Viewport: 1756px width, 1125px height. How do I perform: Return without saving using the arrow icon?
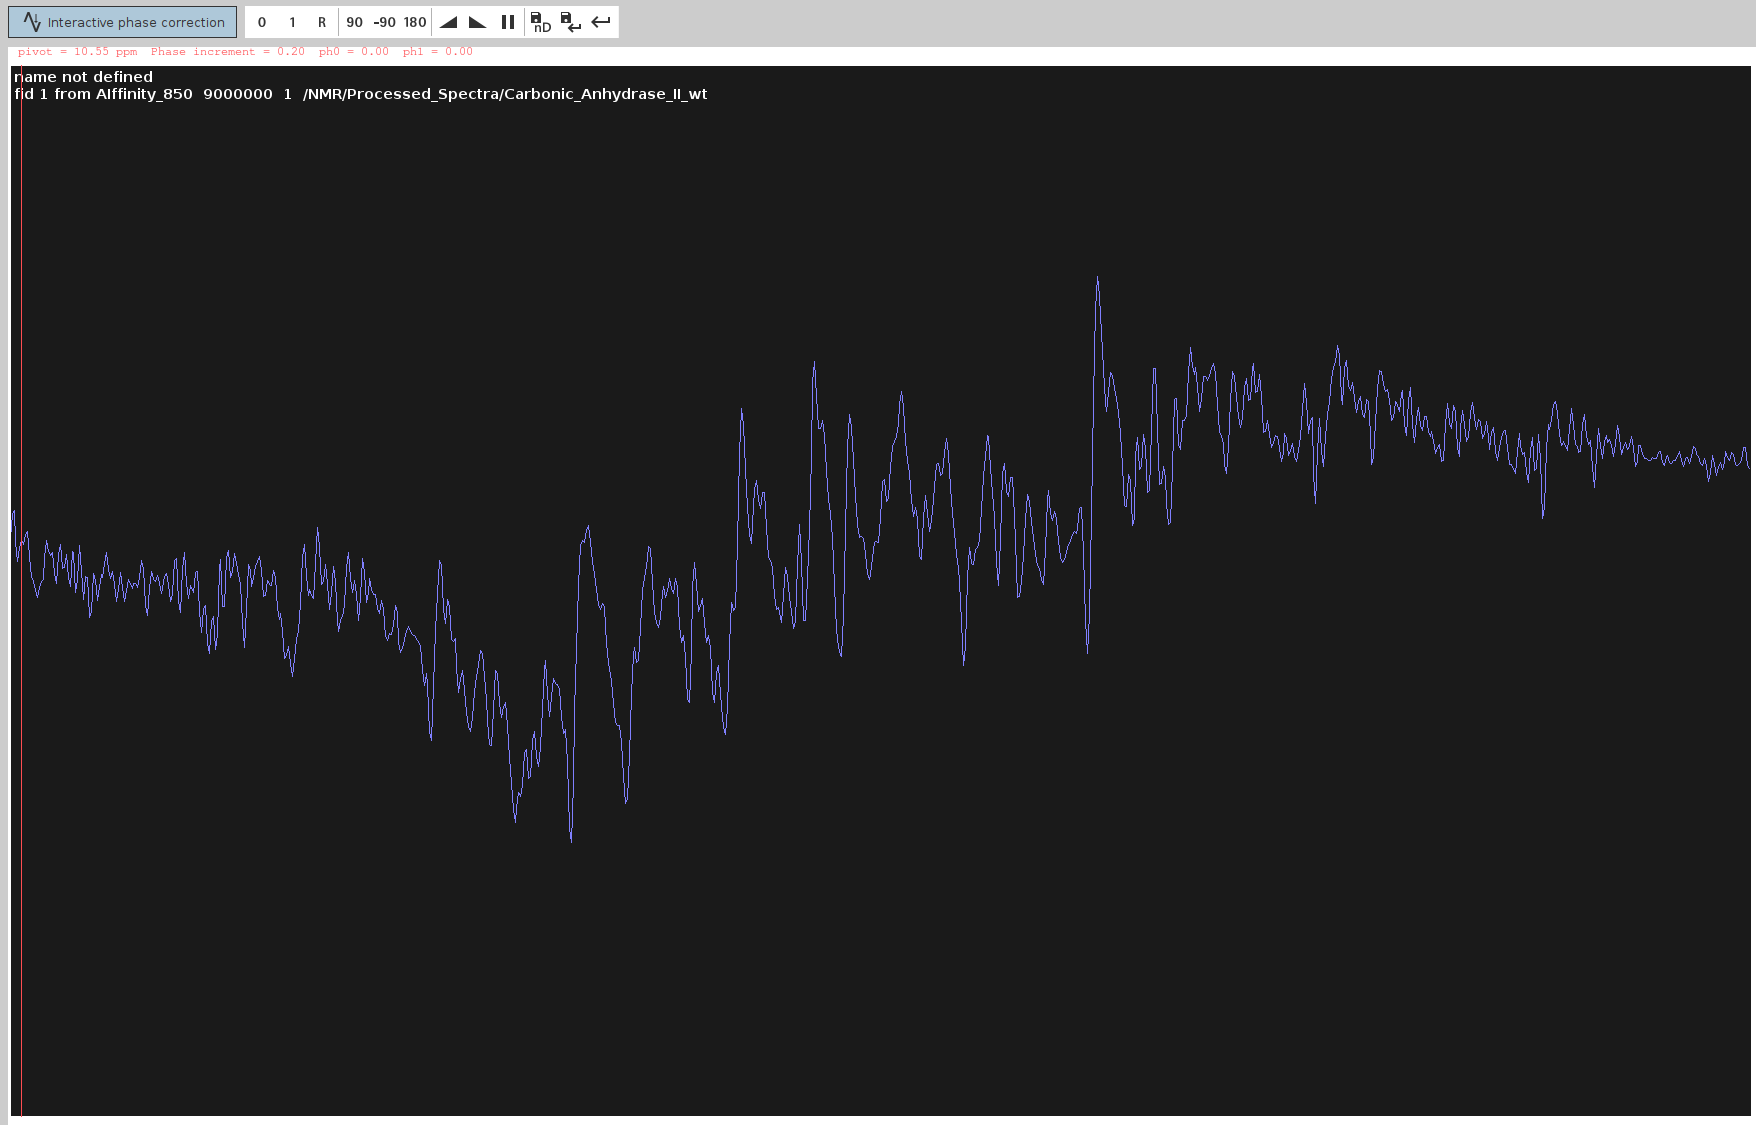pos(601,22)
